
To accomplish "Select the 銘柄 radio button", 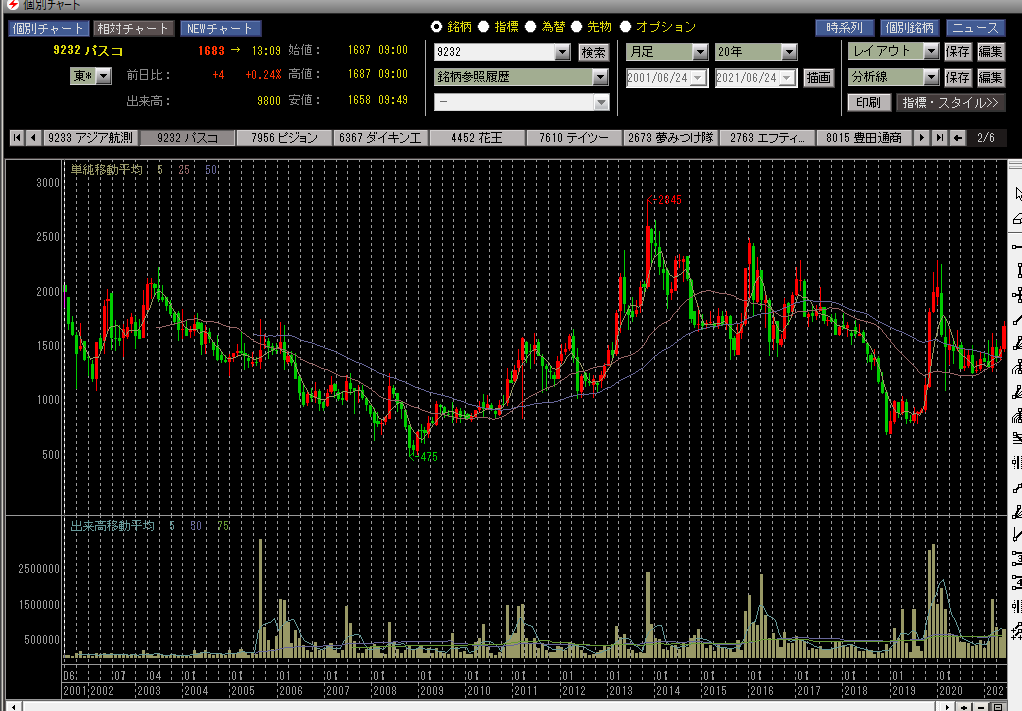I will [437, 27].
